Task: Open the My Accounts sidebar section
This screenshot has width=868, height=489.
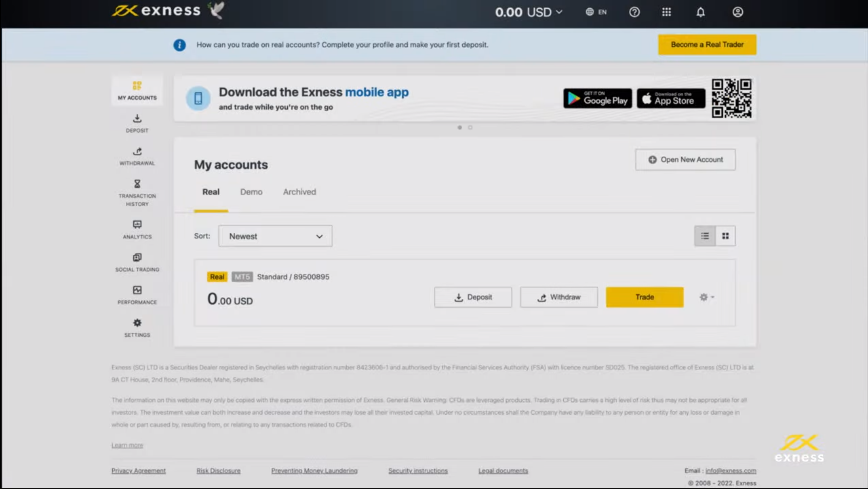Action: pyautogui.click(x=137, y=90)
